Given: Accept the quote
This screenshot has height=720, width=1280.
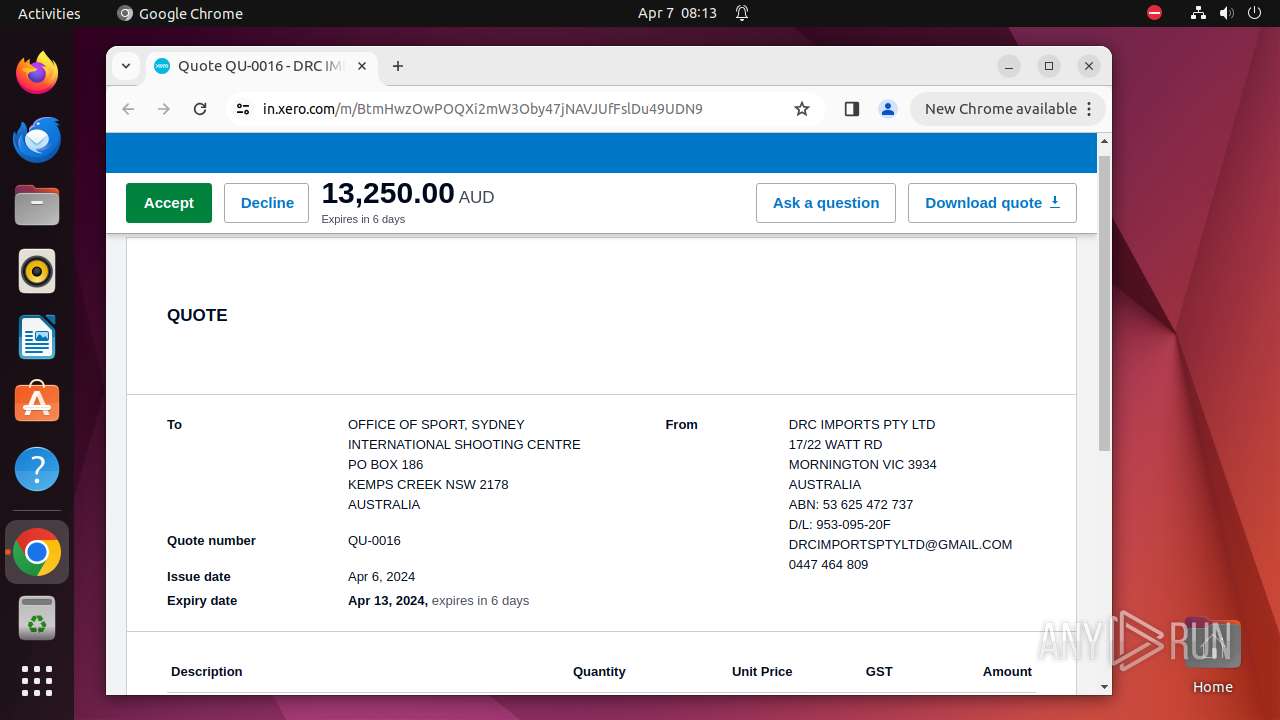Looking at the screenshot, I should click(169, 203).
